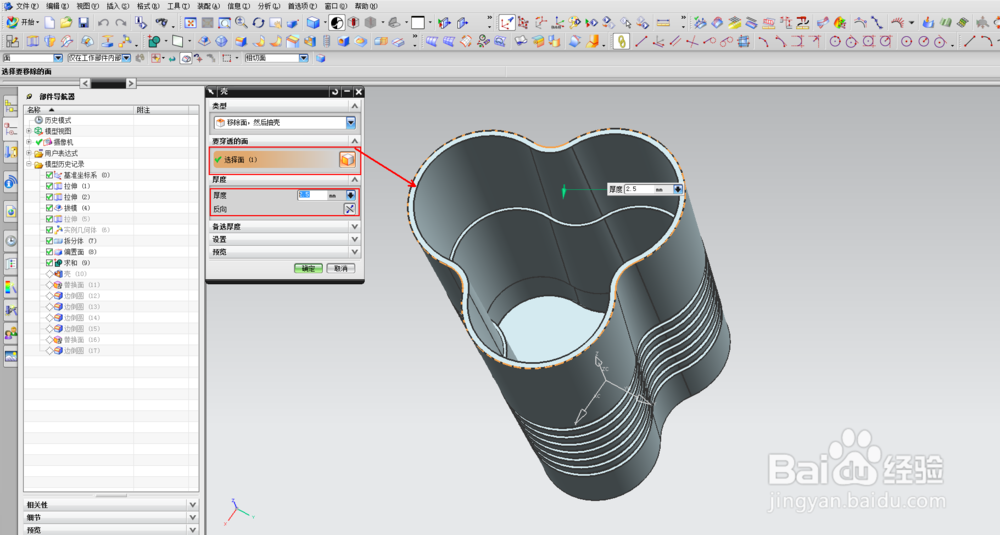Toggle checkbox for 偏置面 (8)

click(49, 252)
